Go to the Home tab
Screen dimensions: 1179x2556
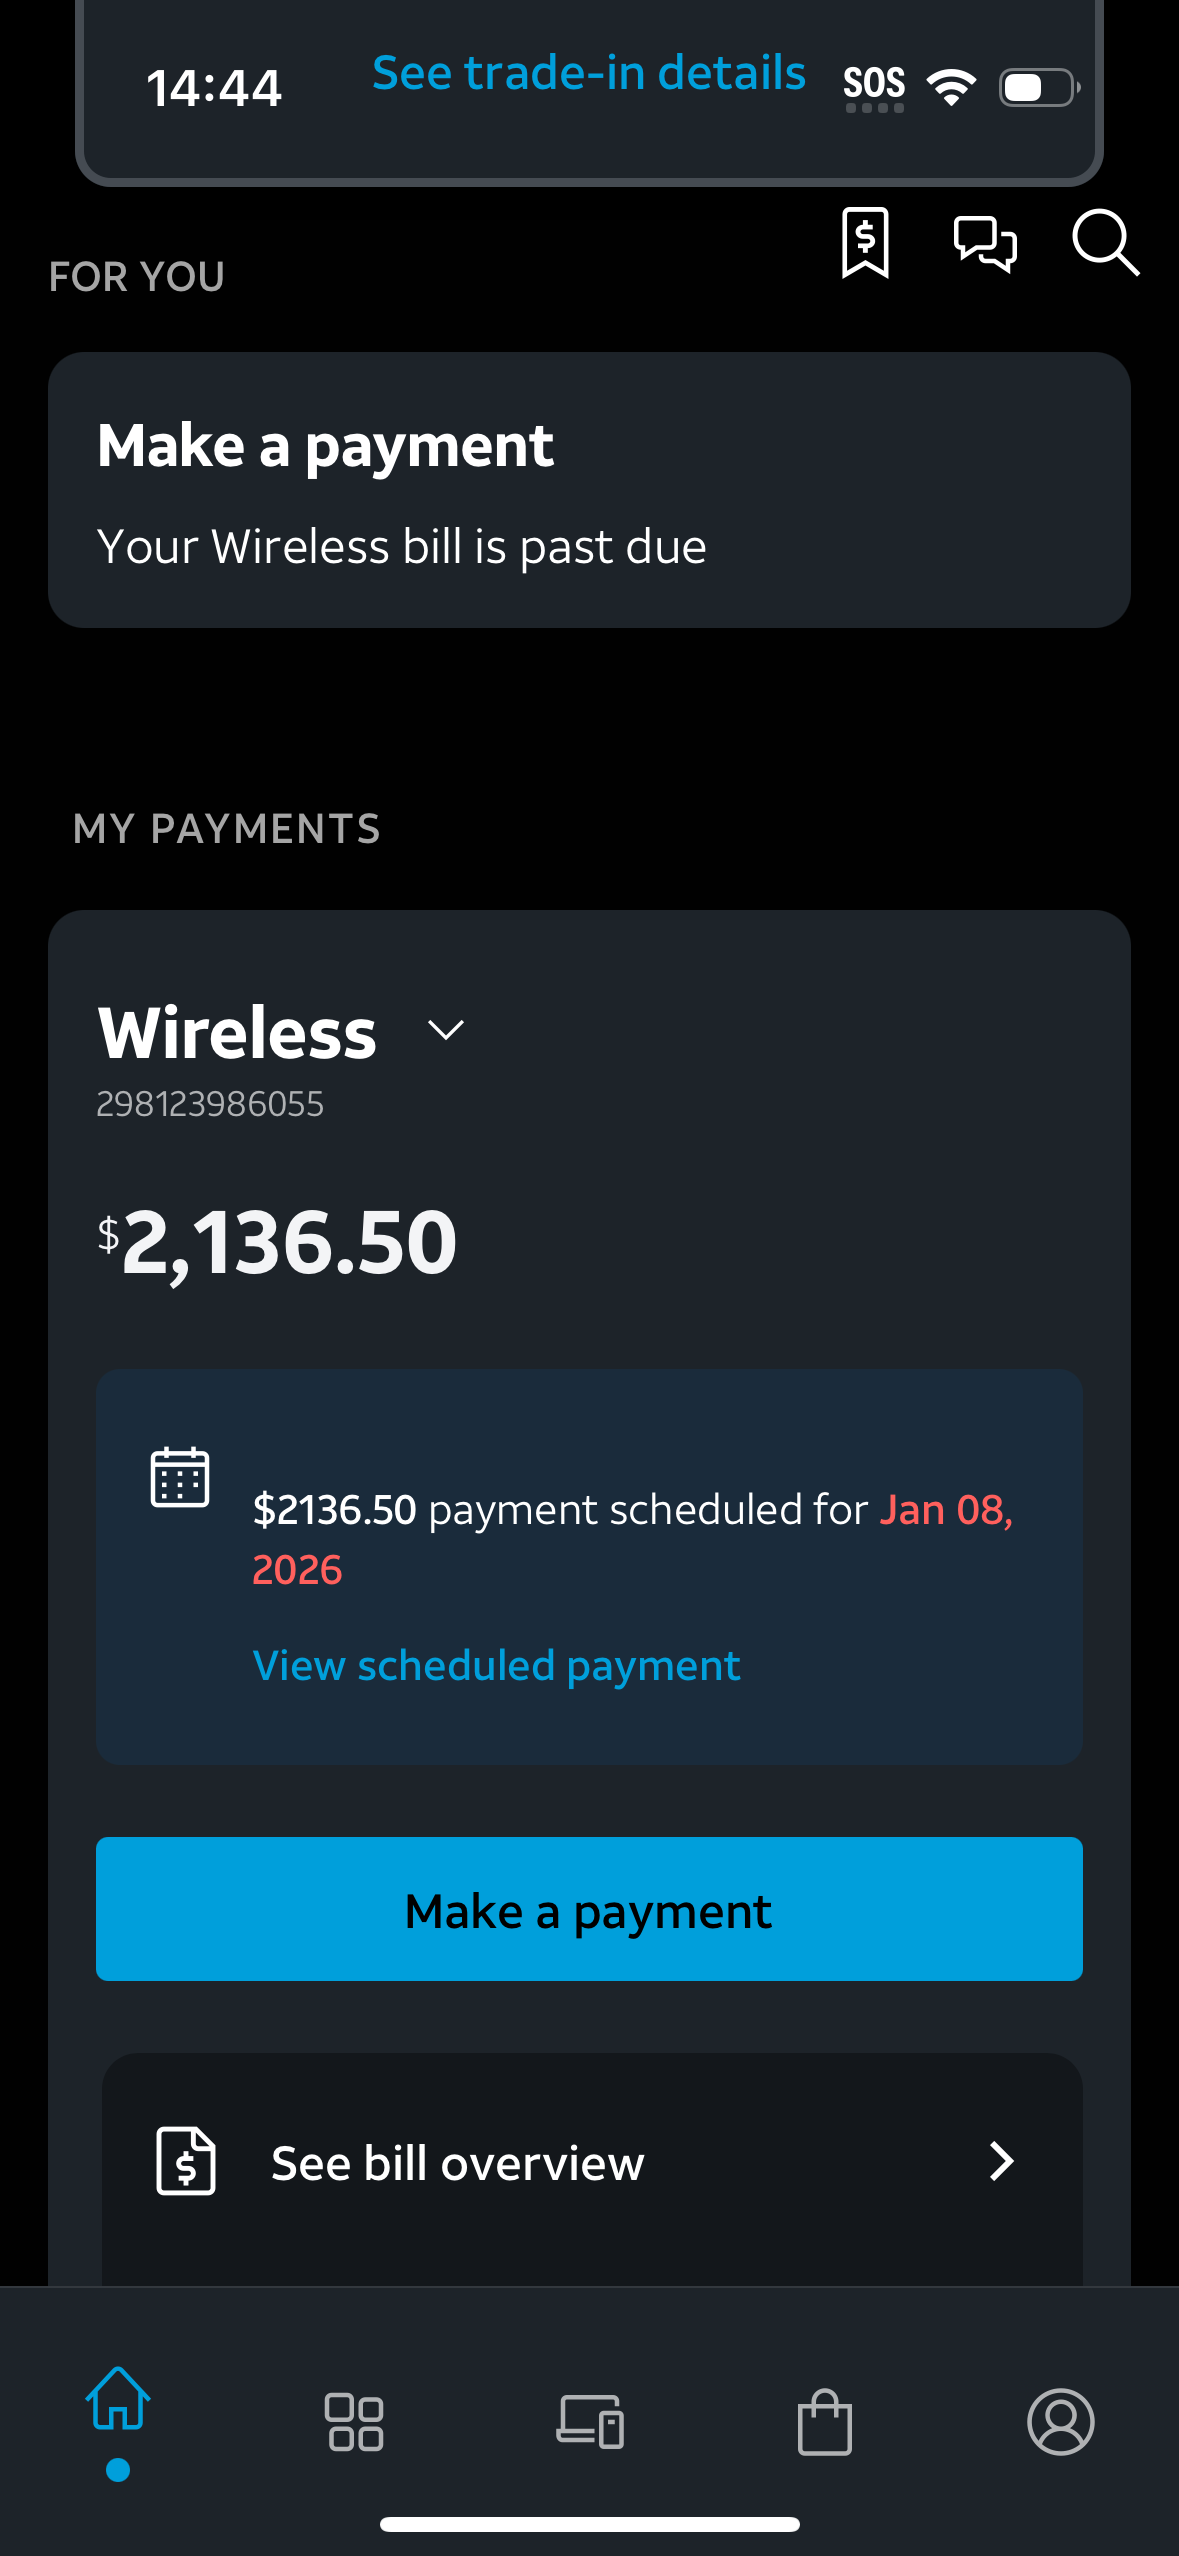[118, 2400]
